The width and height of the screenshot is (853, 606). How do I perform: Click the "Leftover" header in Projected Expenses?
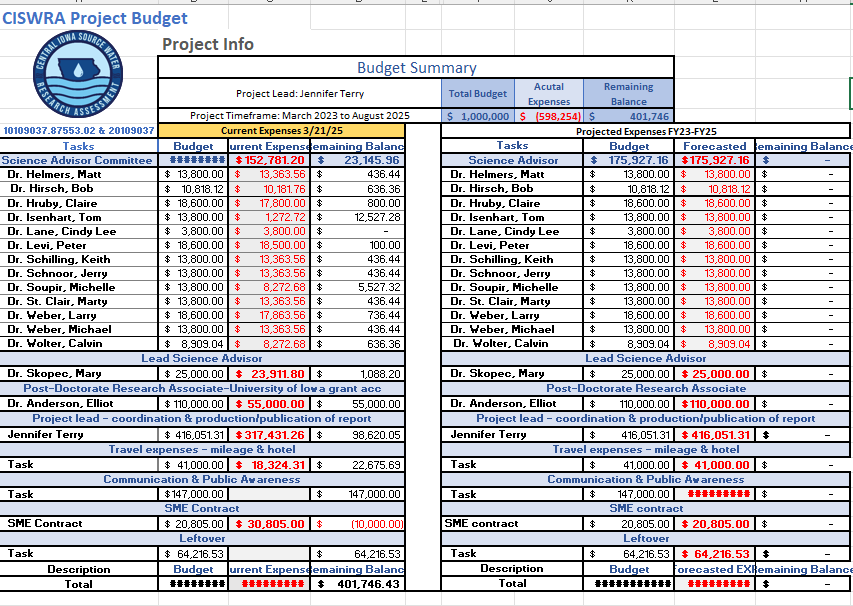tap(646, 538)
